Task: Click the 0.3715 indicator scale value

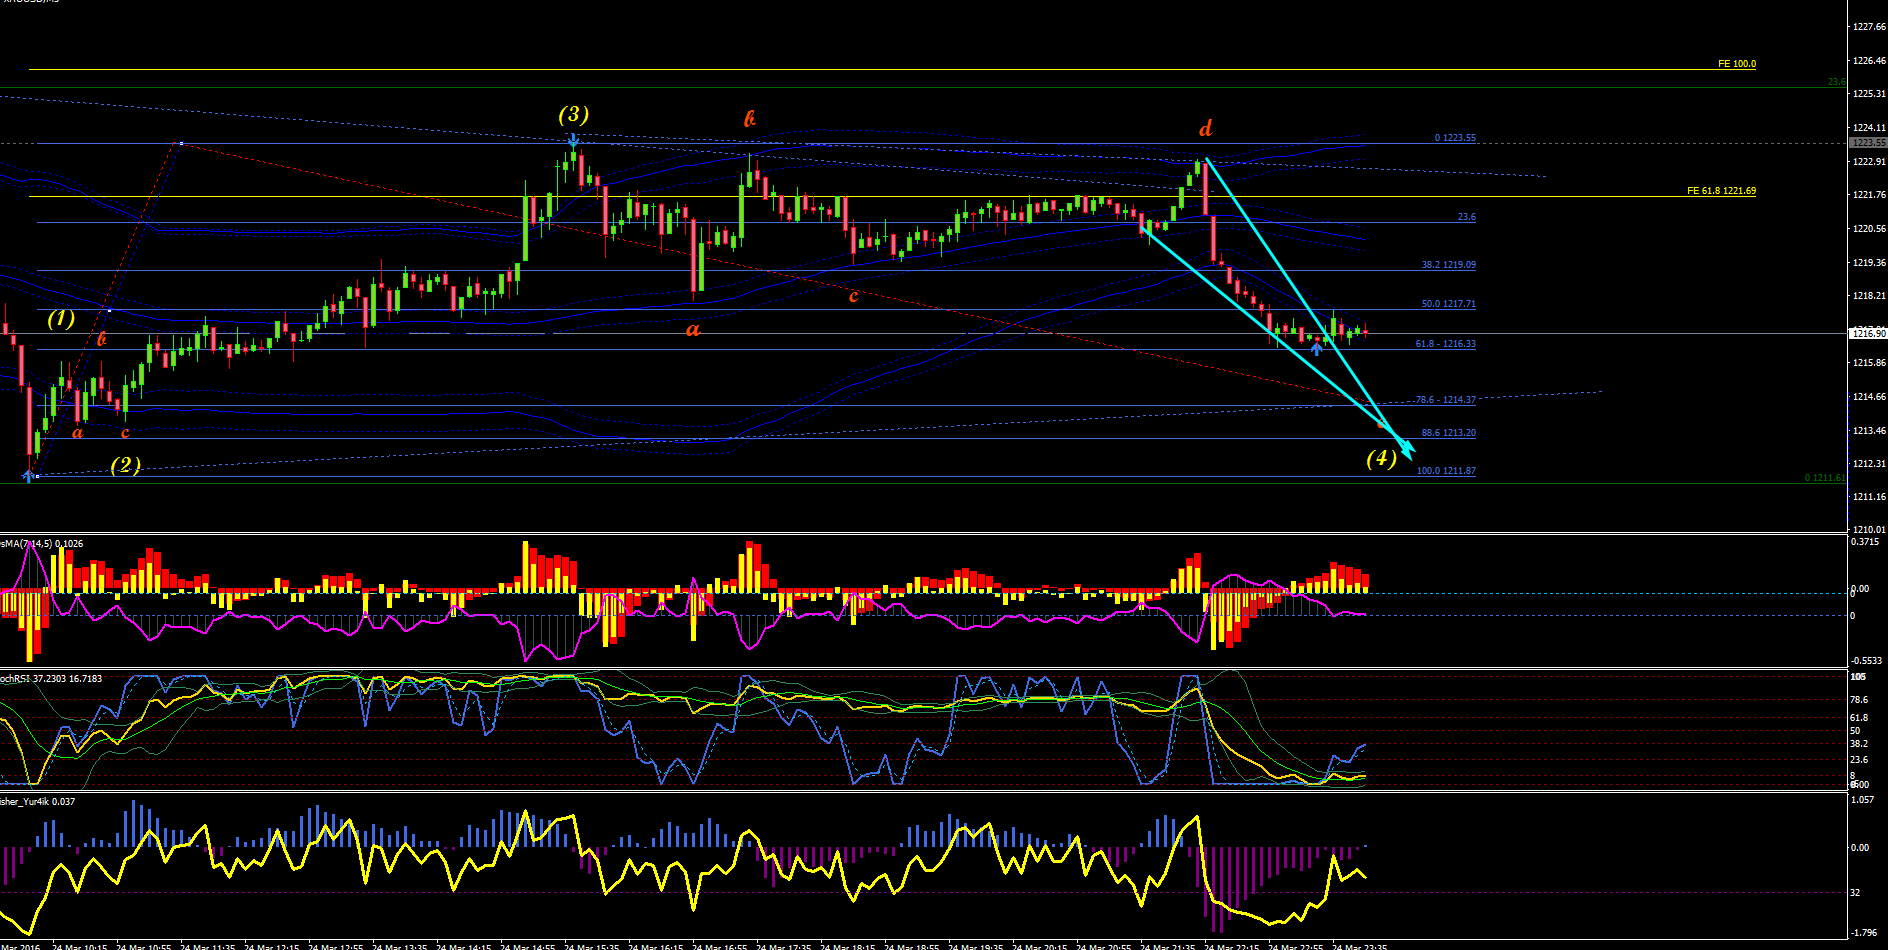Action: click(1865, 542)
